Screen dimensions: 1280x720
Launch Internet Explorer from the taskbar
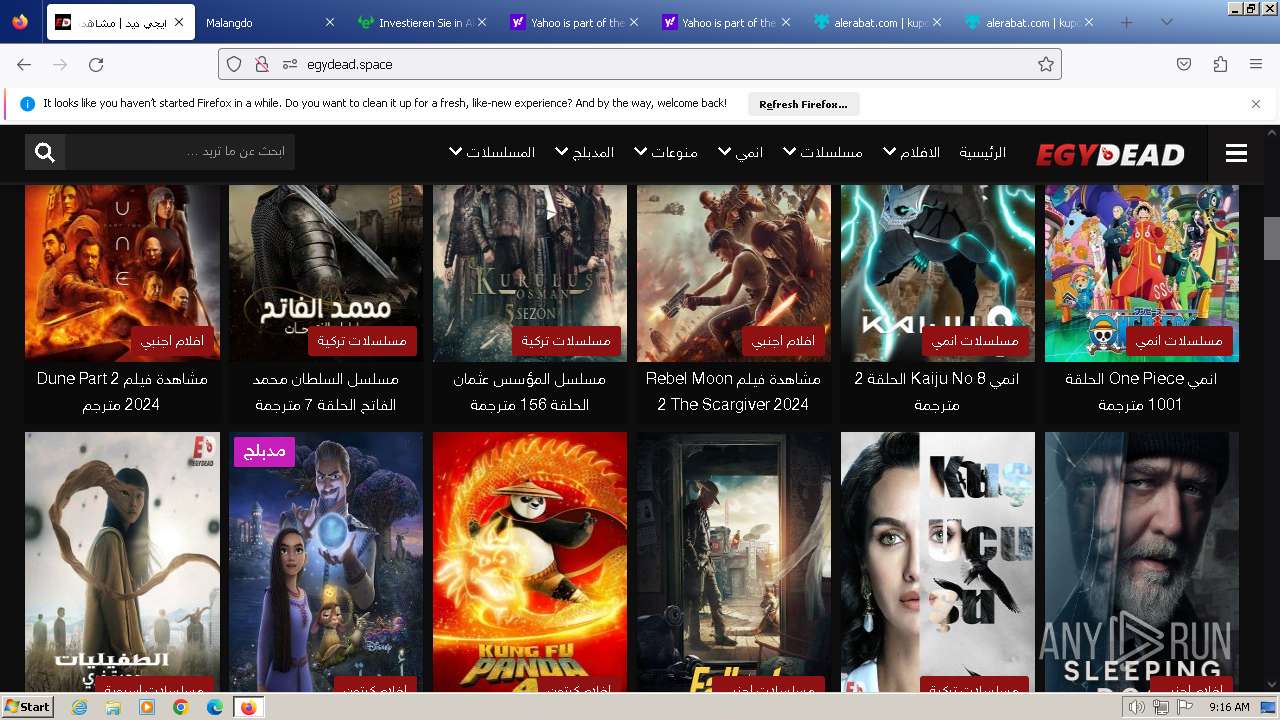pos(80,707)
